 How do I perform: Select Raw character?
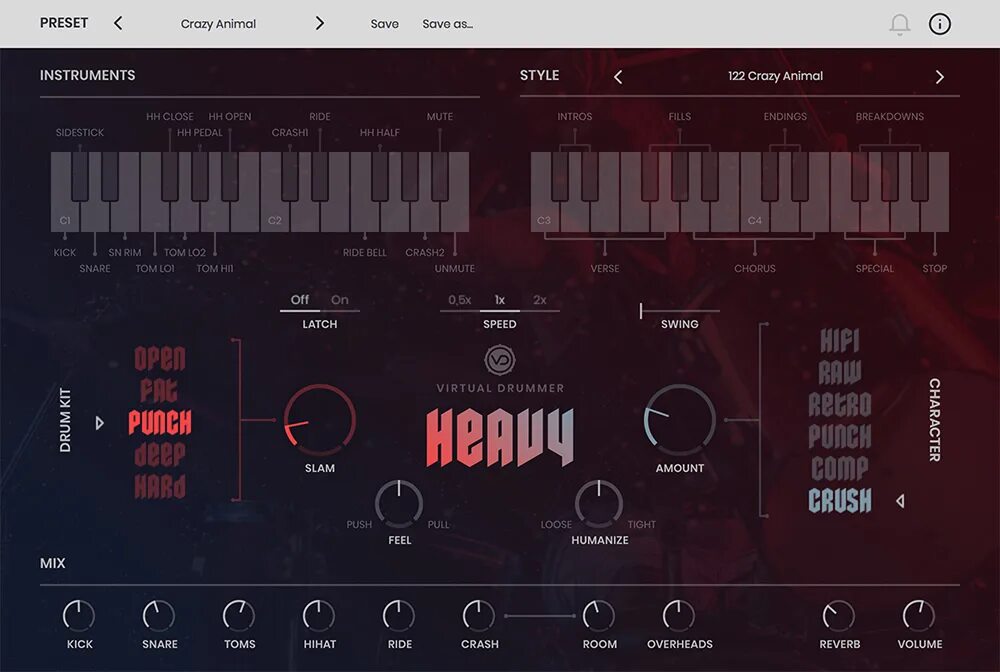pyautogui.click(x=840, y=372)
